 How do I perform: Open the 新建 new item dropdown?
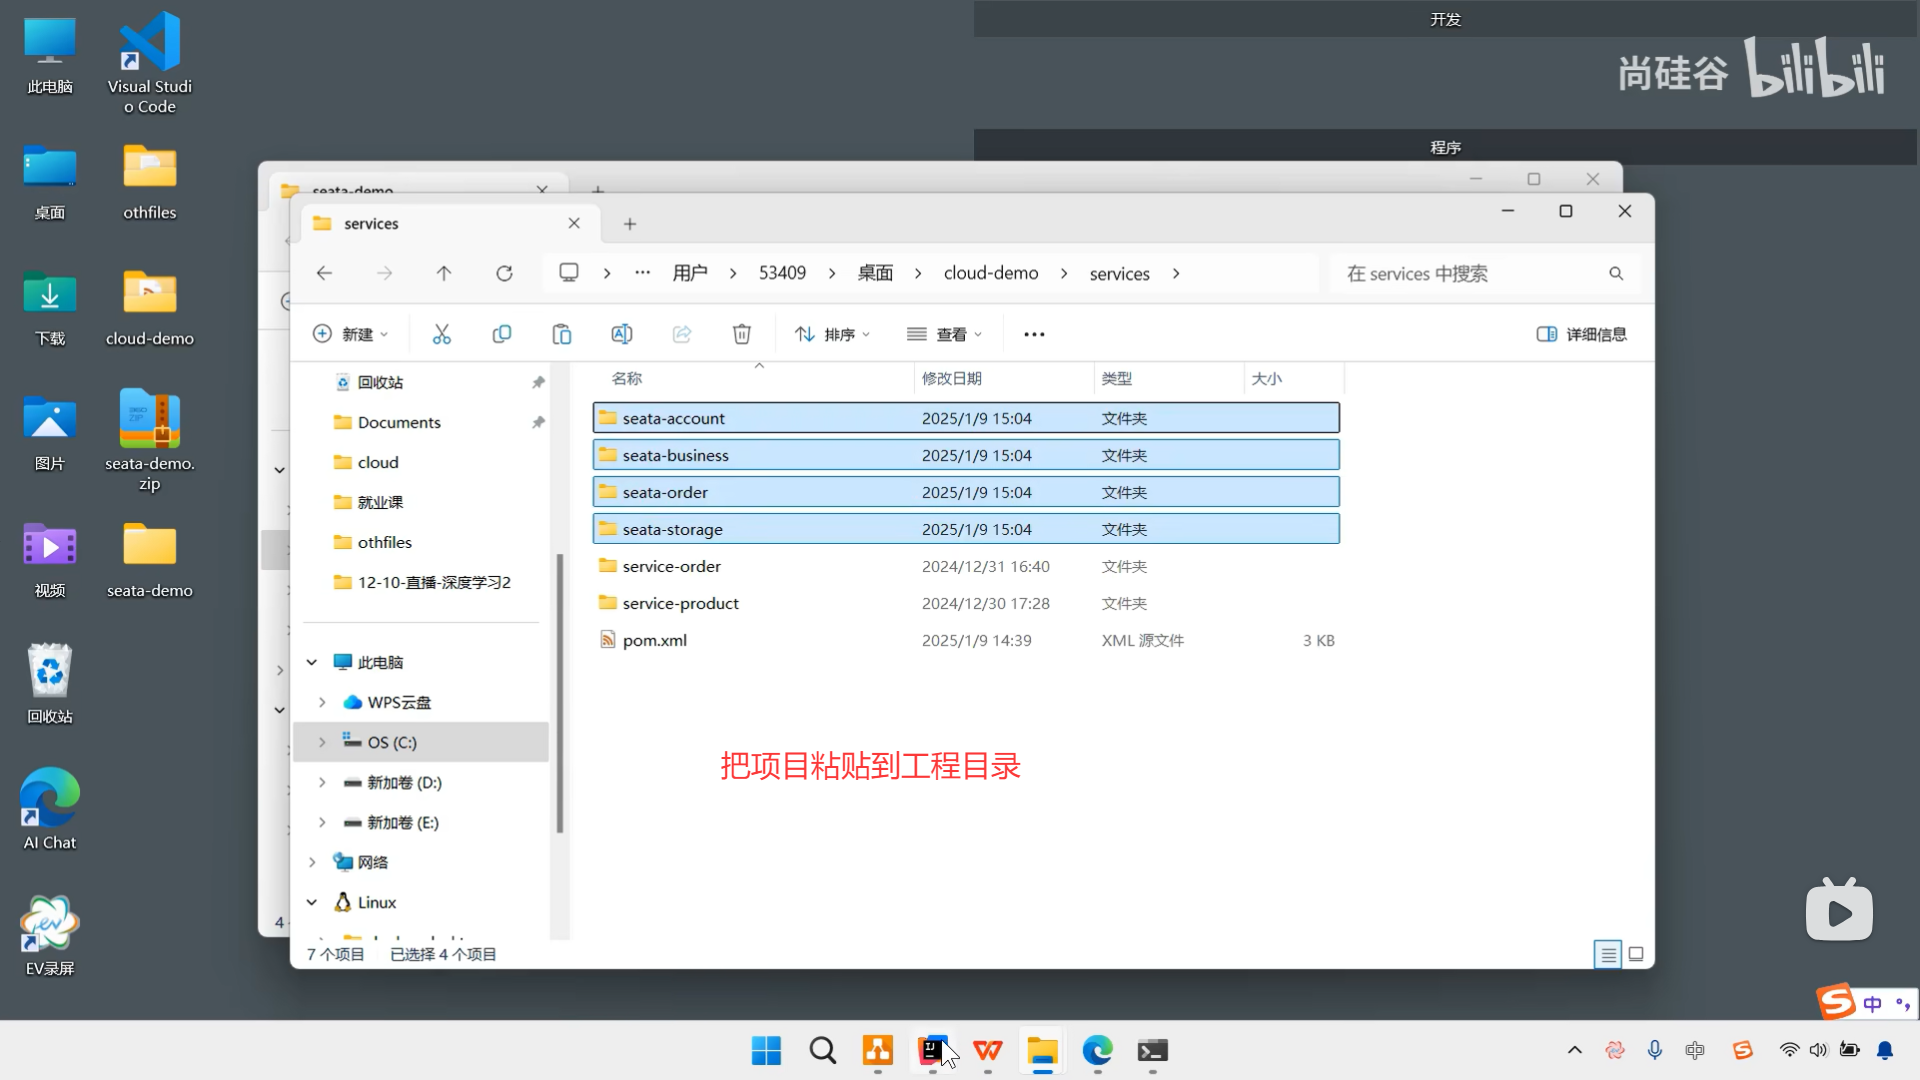(x=350, y=334)
